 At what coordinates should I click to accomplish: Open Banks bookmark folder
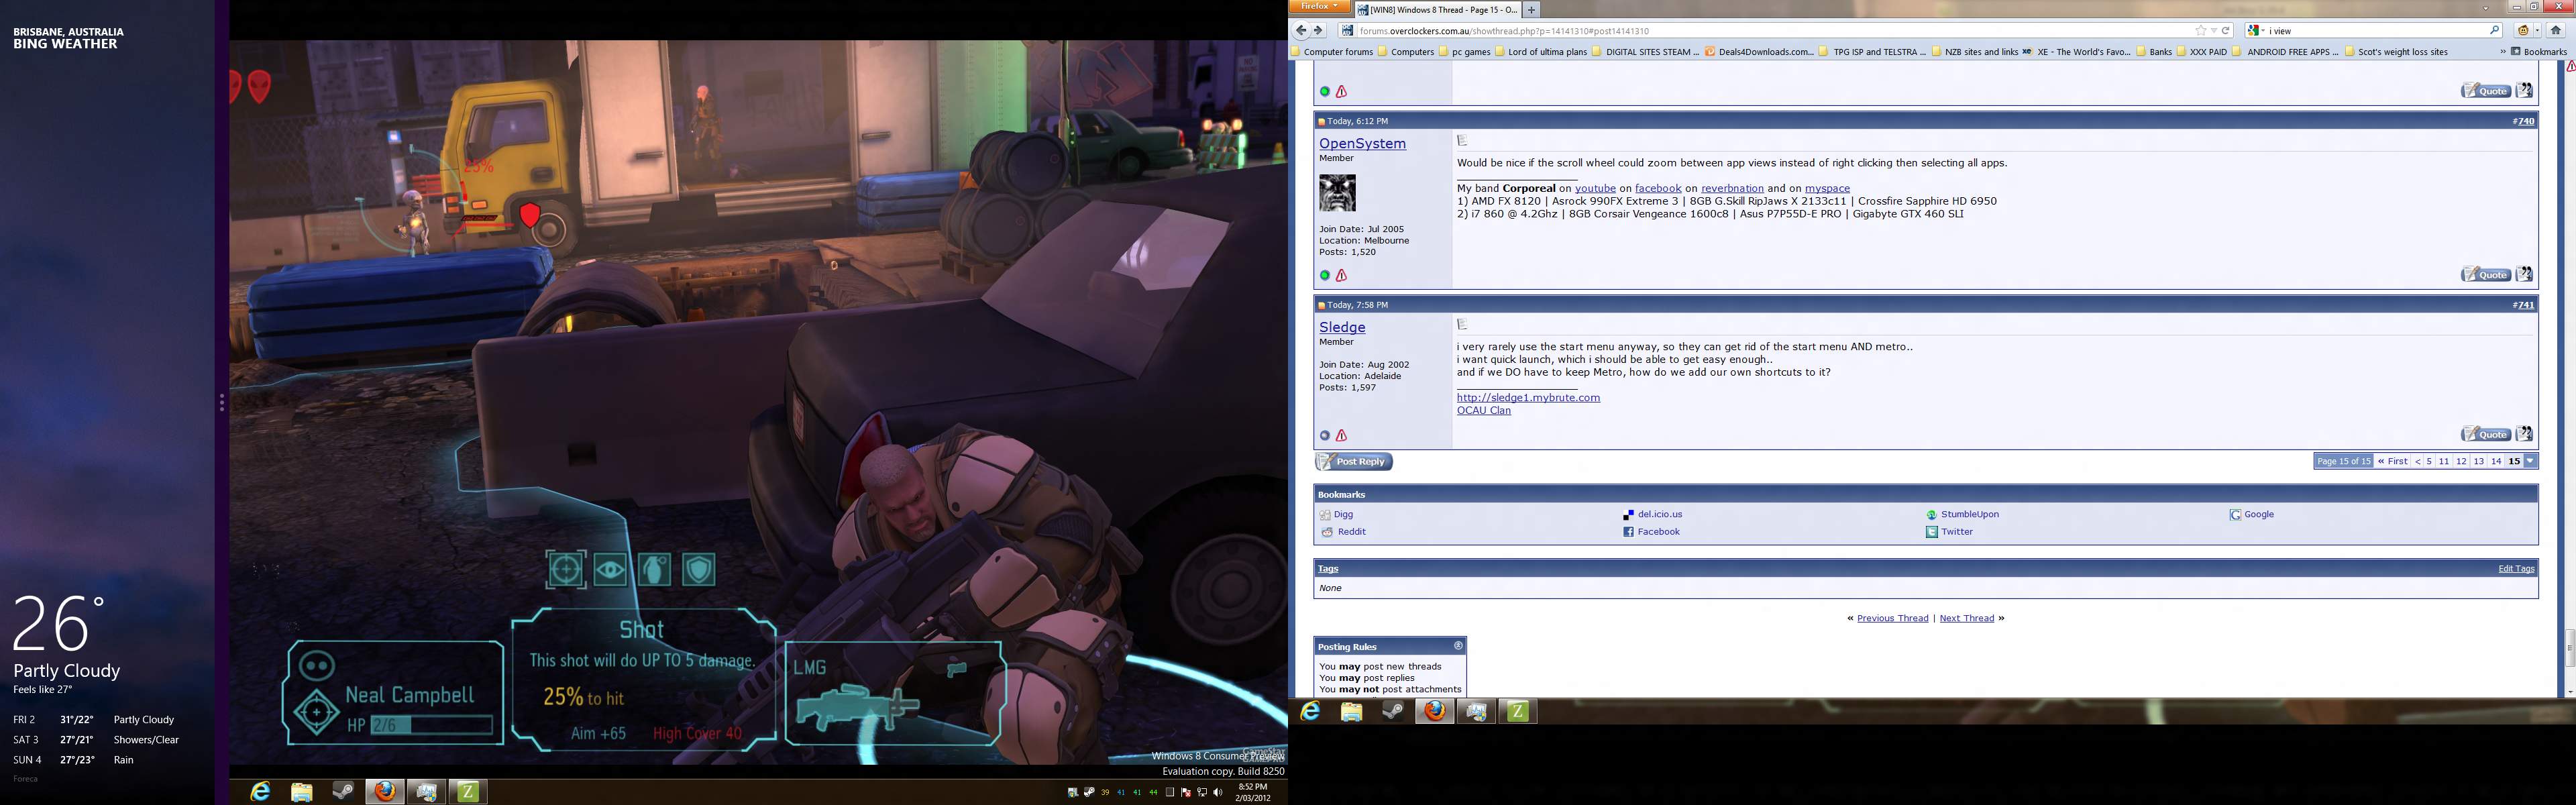click(2154, 52)
